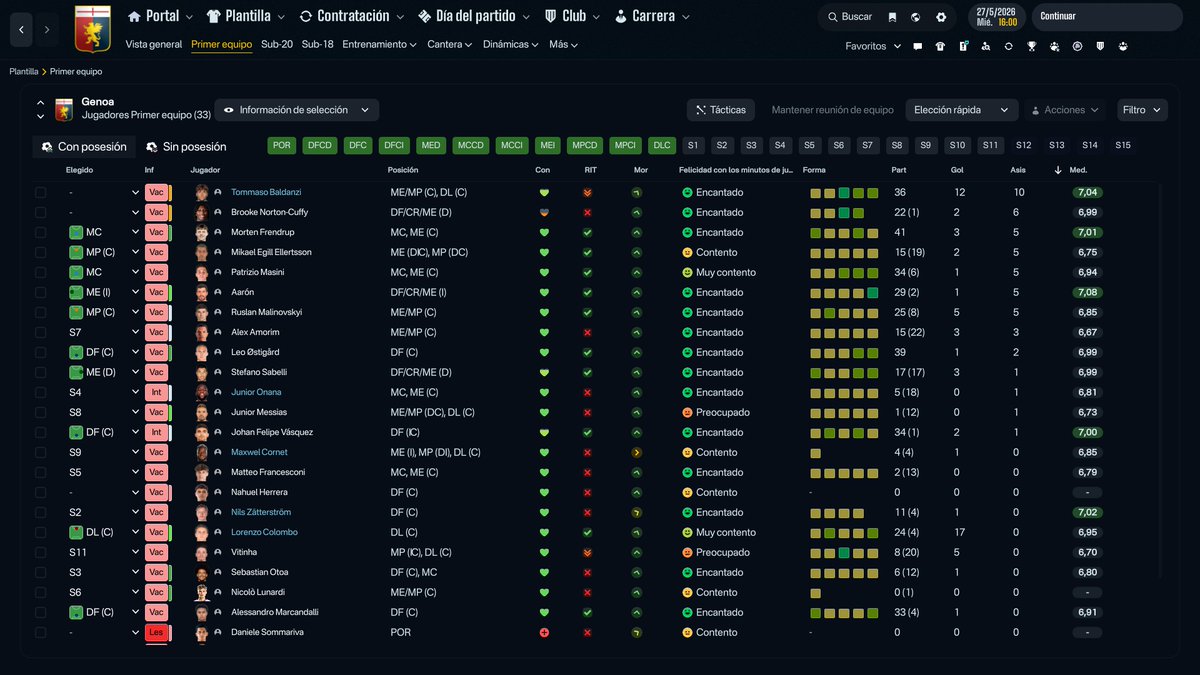Click the trophy shortcut icon

(x=1032, y=46)
